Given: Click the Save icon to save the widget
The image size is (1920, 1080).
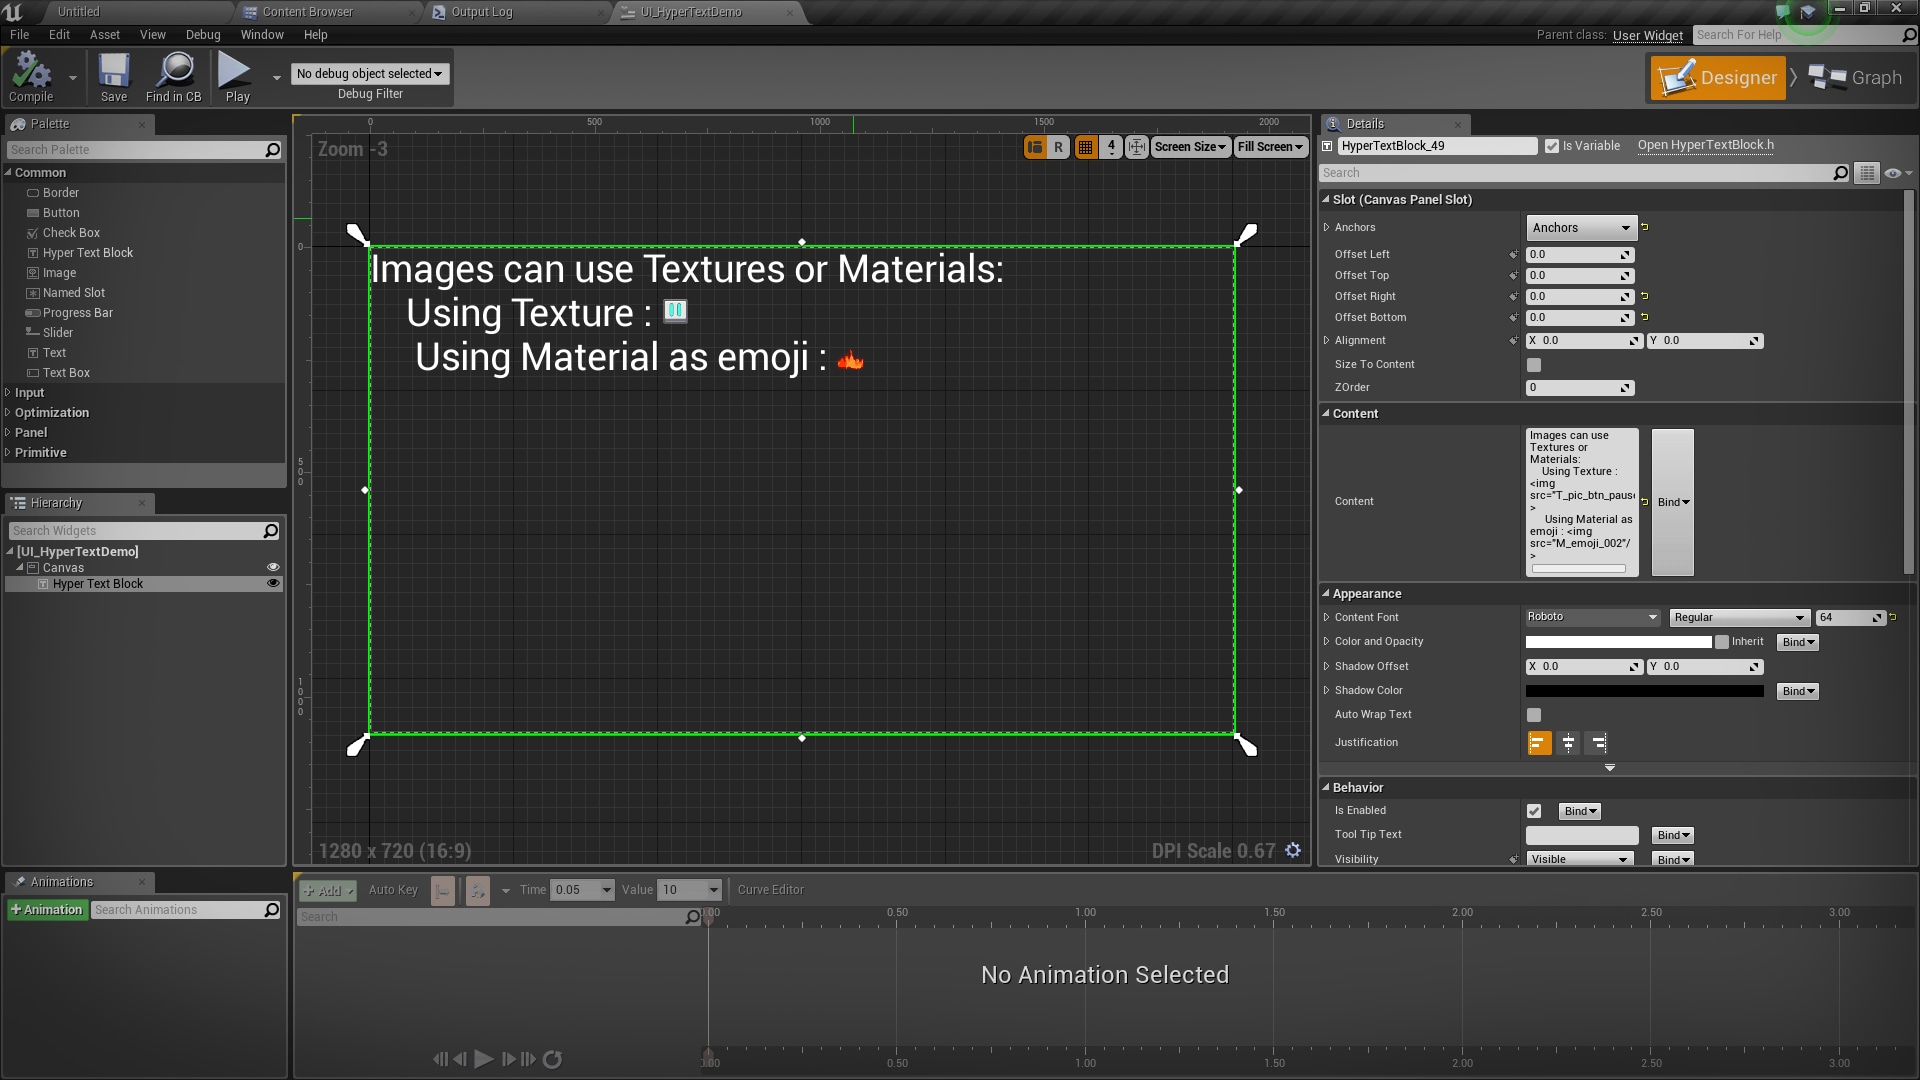Looking at the screenshot, I should point(113,77).
